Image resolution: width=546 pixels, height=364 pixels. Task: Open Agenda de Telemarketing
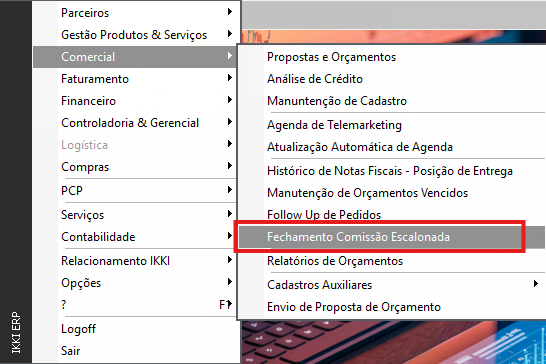click(x=391, y=125)
